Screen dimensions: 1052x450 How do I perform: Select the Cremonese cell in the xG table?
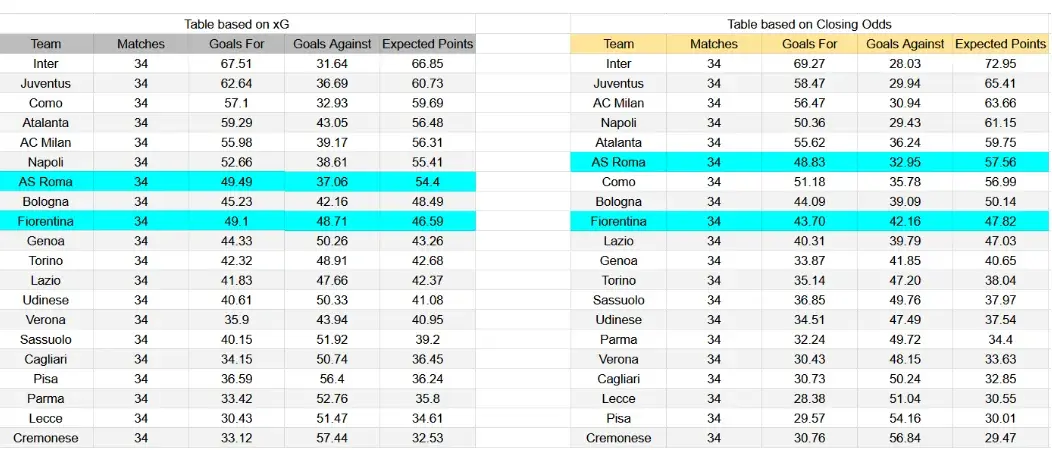pyautogui.click(x=46, y=438)
